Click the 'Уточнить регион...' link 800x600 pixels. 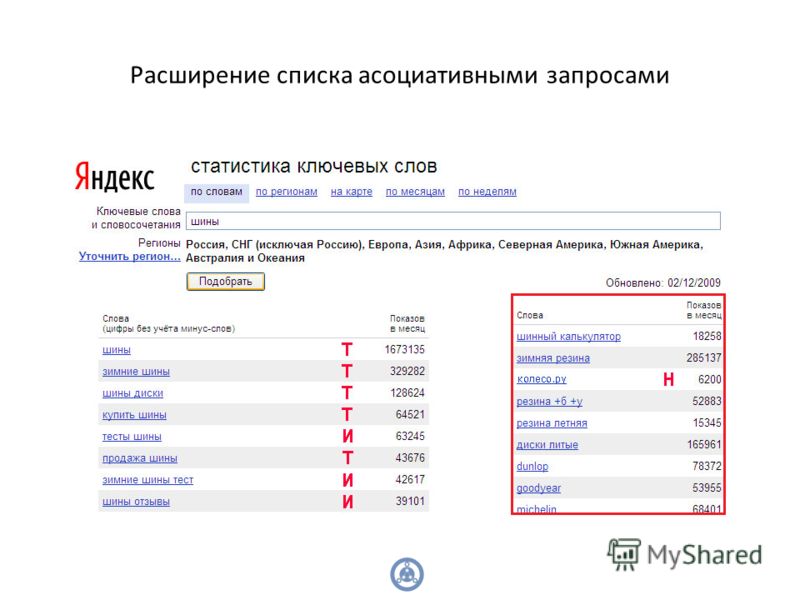(130, 256)
